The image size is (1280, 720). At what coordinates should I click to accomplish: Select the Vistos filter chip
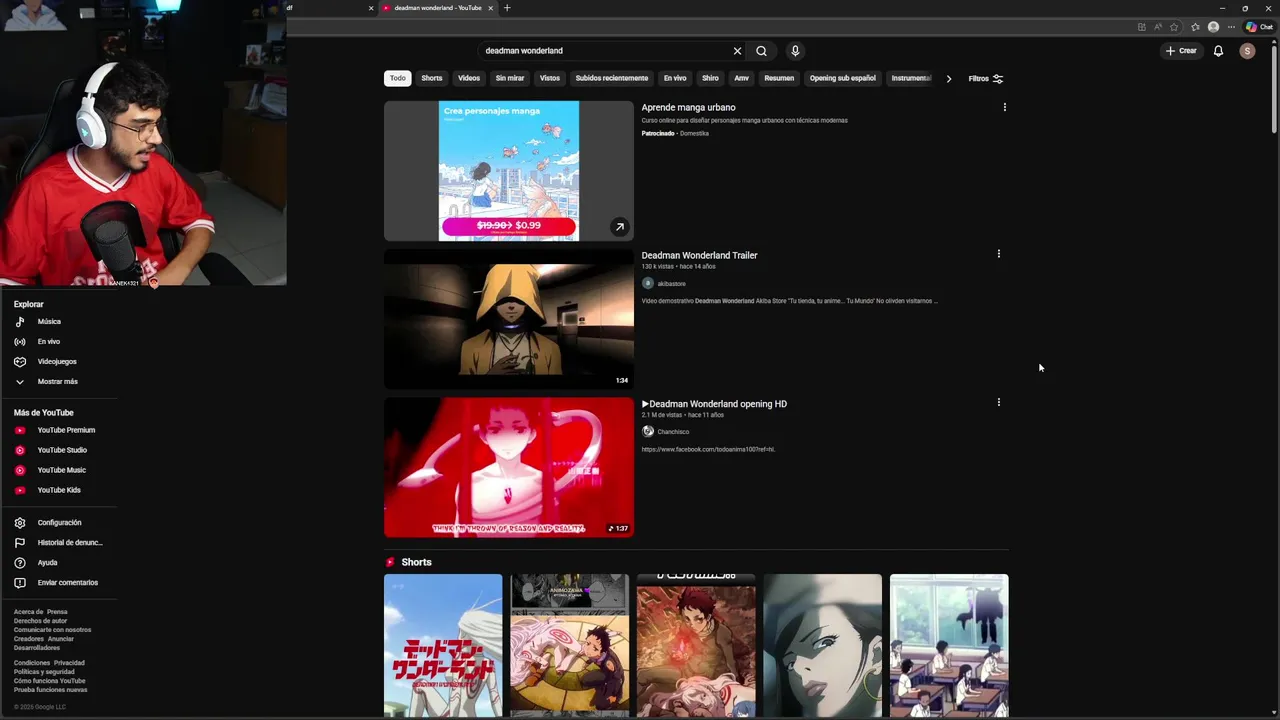coord(550,78)
